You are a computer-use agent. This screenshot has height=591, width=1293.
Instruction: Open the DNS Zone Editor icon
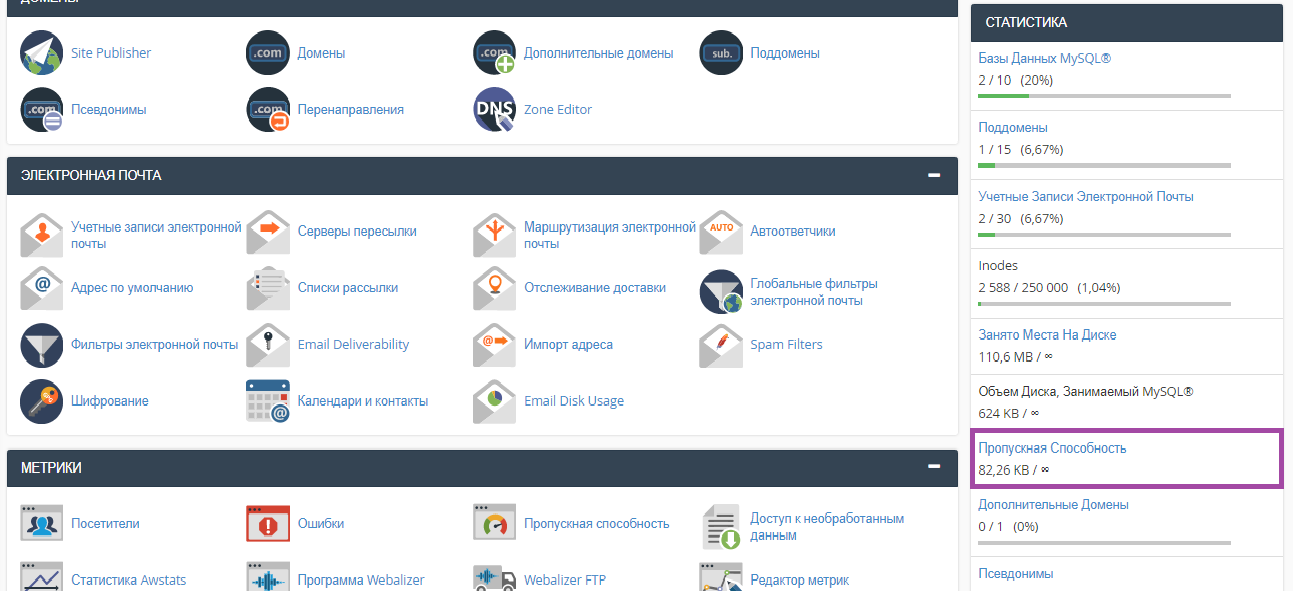(495, 110)
